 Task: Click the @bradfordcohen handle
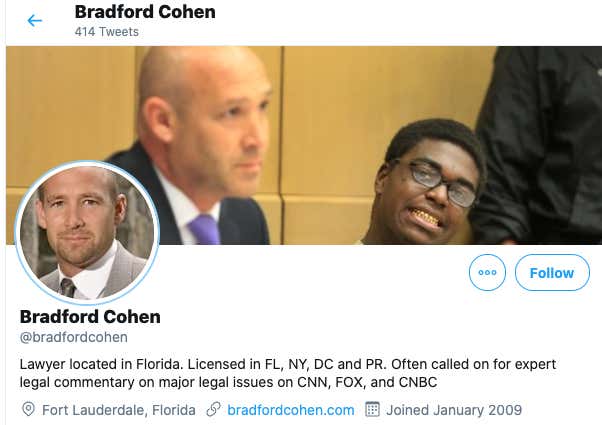[x=74, y=337]
